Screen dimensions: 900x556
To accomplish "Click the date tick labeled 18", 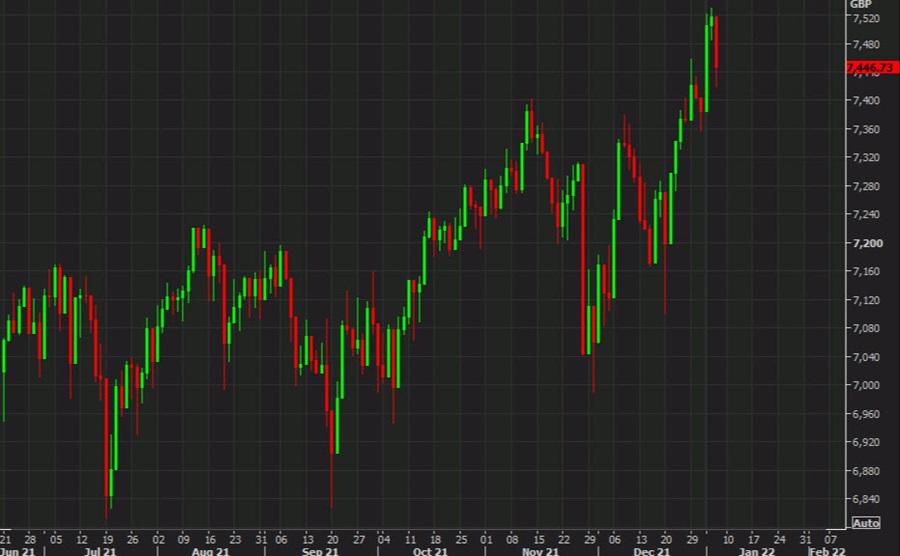I will pyautogui.click(x=436, y=539).
